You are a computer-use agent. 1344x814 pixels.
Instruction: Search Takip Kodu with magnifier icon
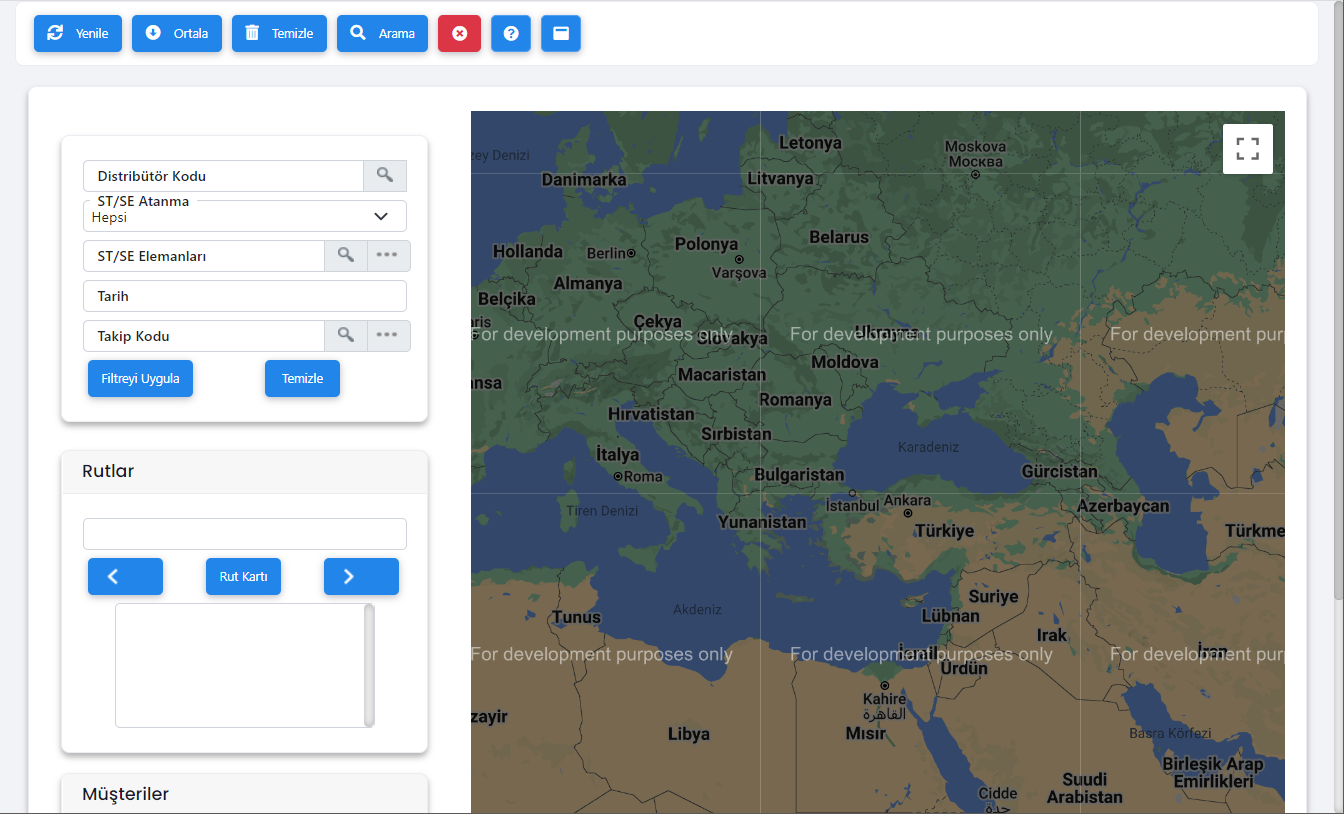tap(346, 336)
